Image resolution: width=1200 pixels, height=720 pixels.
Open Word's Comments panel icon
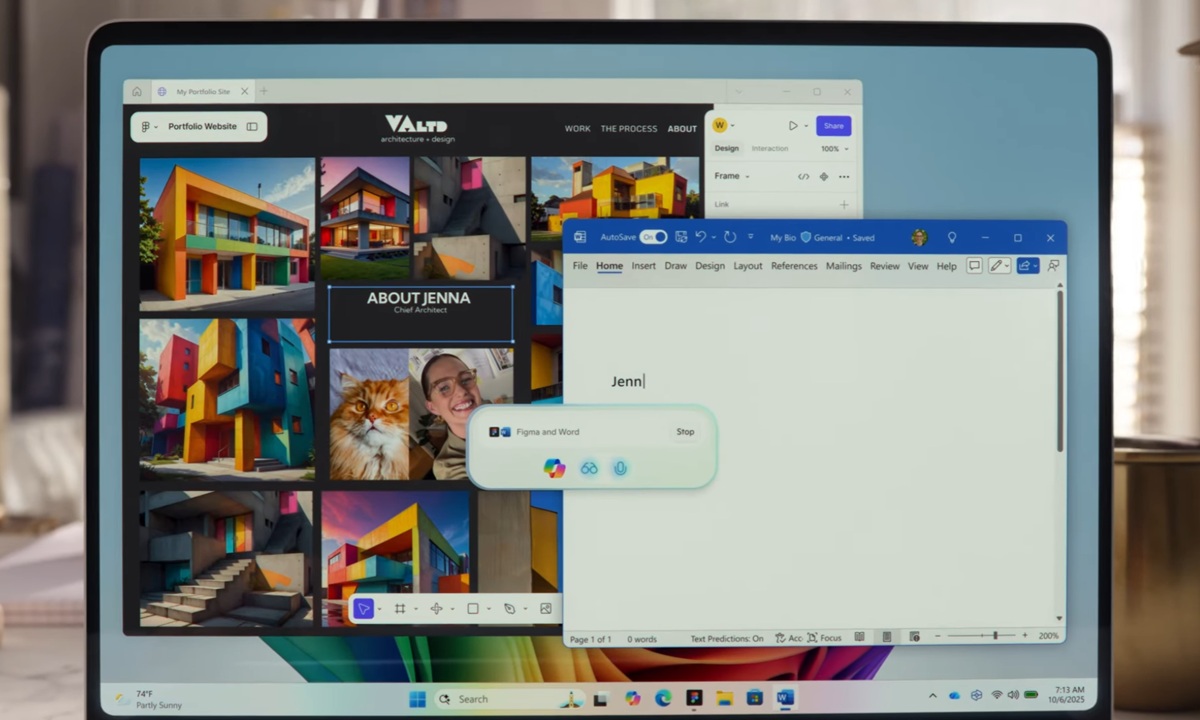point(974,265)
